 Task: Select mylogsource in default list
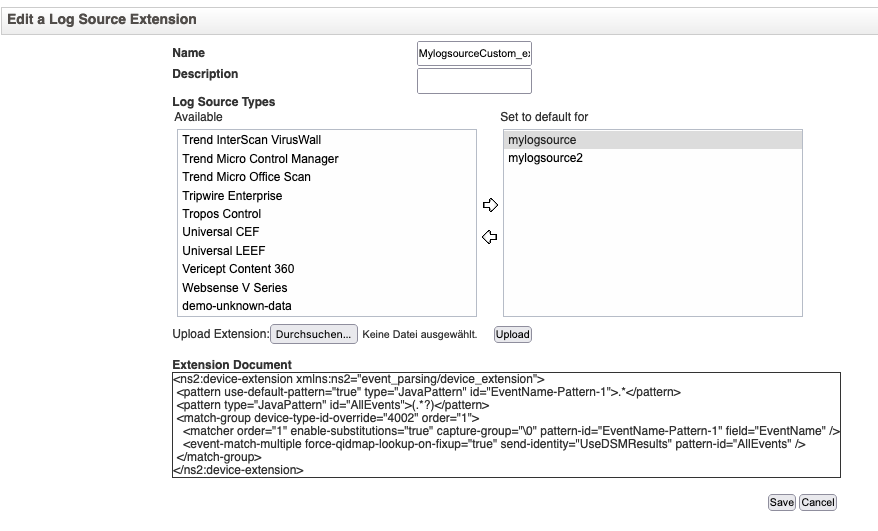542,140
